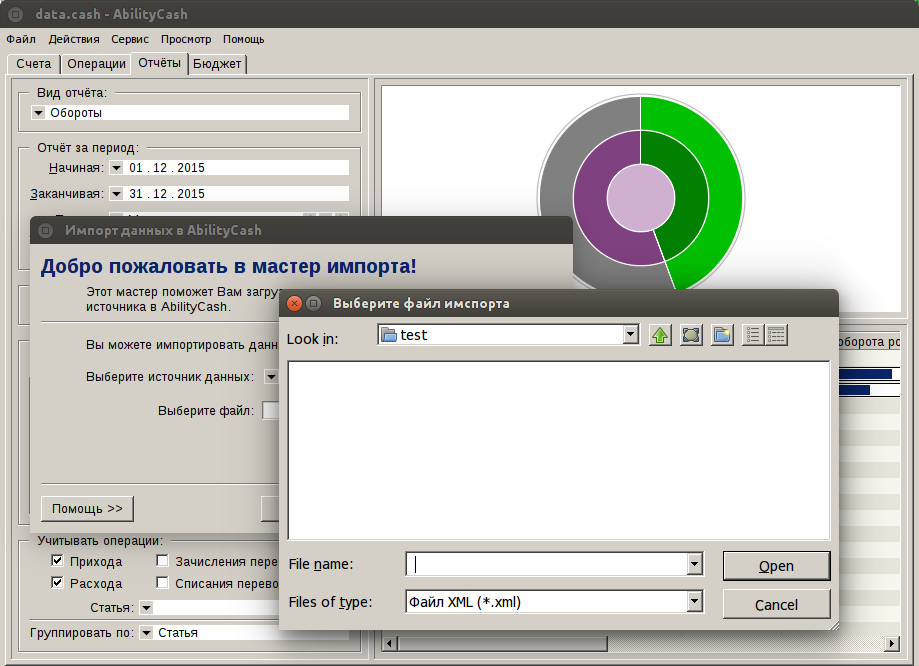Viewport: 919px width, 666px height.
Task: Switch file dialog to List view
Action: [x=753, y=335]
